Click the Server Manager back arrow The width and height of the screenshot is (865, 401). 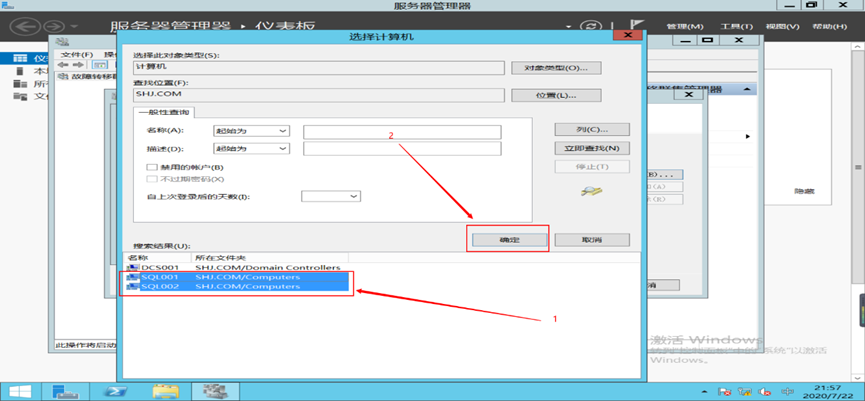[x=26, y=26]
